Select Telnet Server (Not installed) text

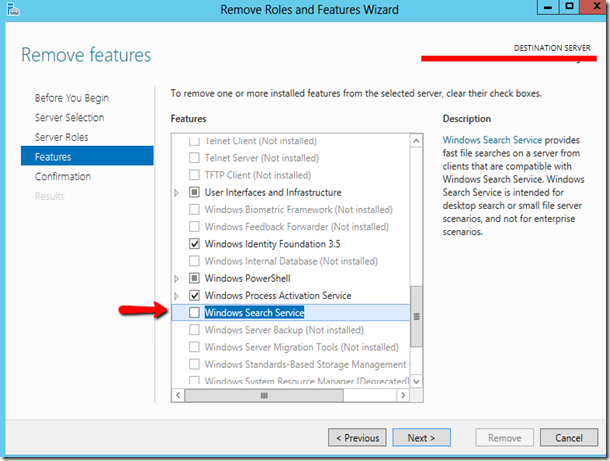[261, 158]
